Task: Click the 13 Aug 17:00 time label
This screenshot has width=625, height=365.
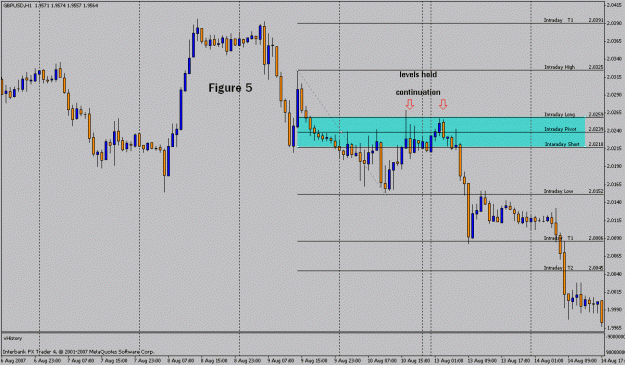Action: tap(515, 361)
